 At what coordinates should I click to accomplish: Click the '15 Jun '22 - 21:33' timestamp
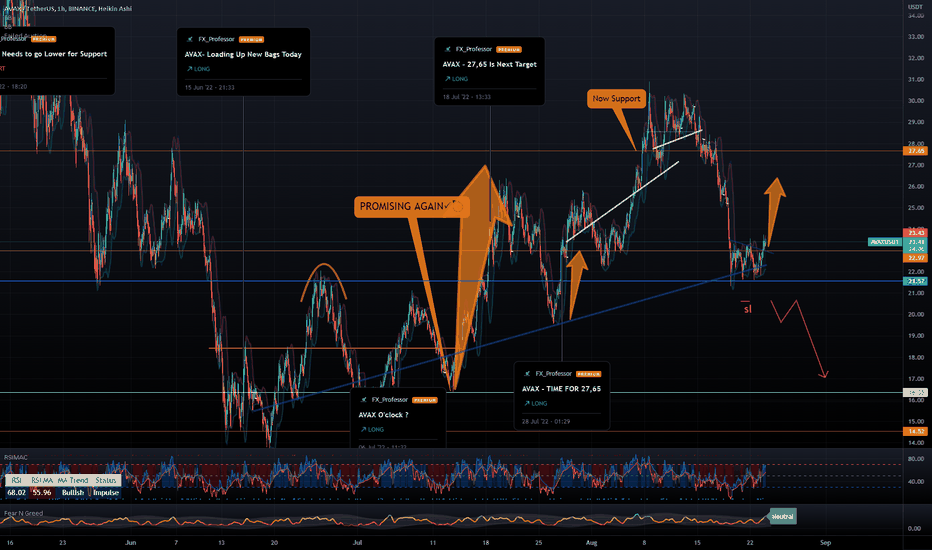coord(210,87)
